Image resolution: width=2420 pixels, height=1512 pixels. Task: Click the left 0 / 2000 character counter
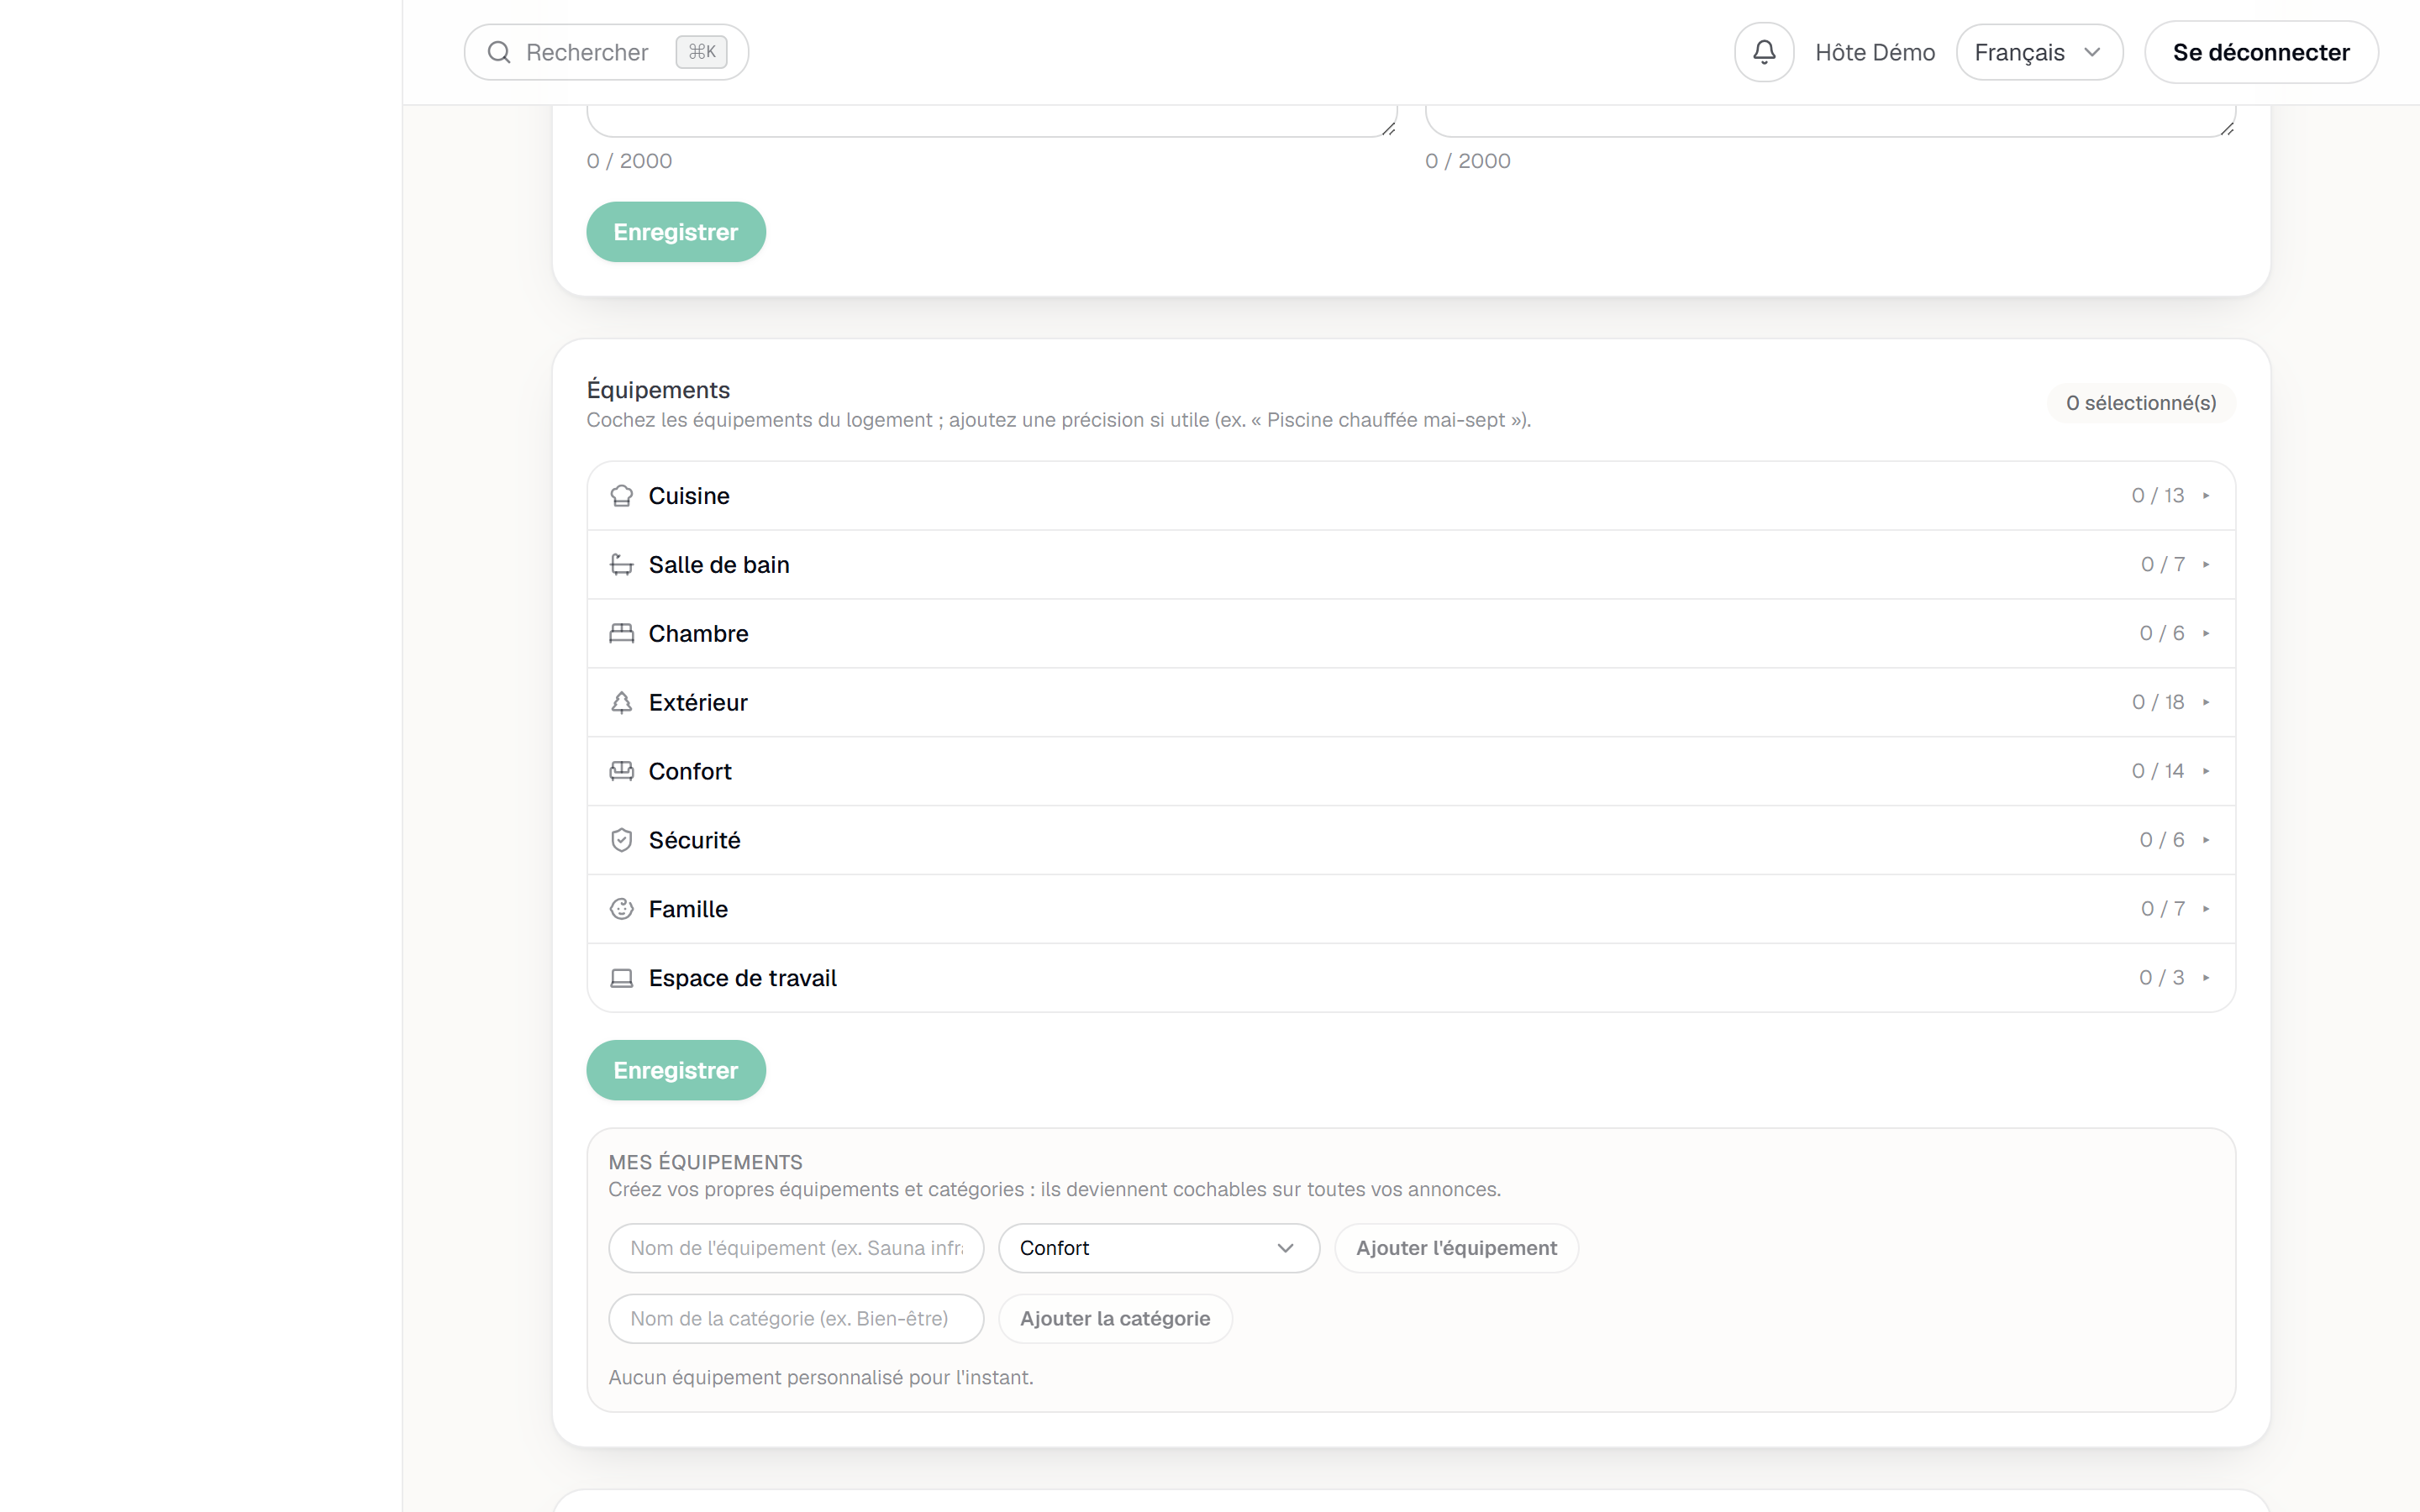click(x=629, y=161)
